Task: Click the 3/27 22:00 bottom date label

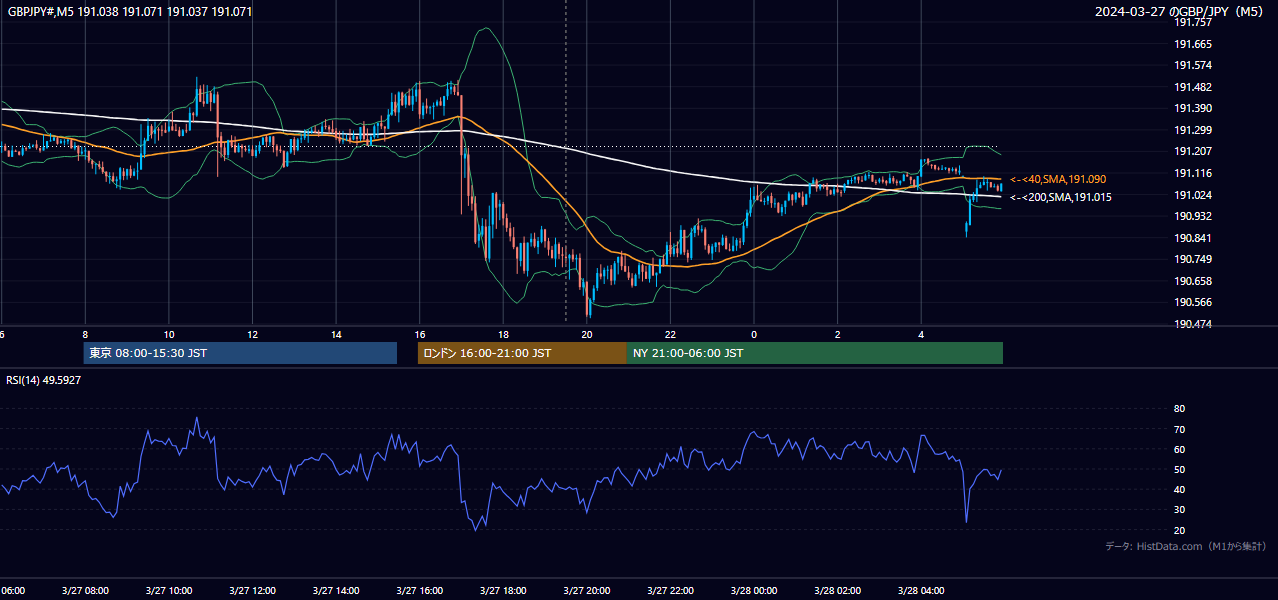Action: (x=670, y=591)
